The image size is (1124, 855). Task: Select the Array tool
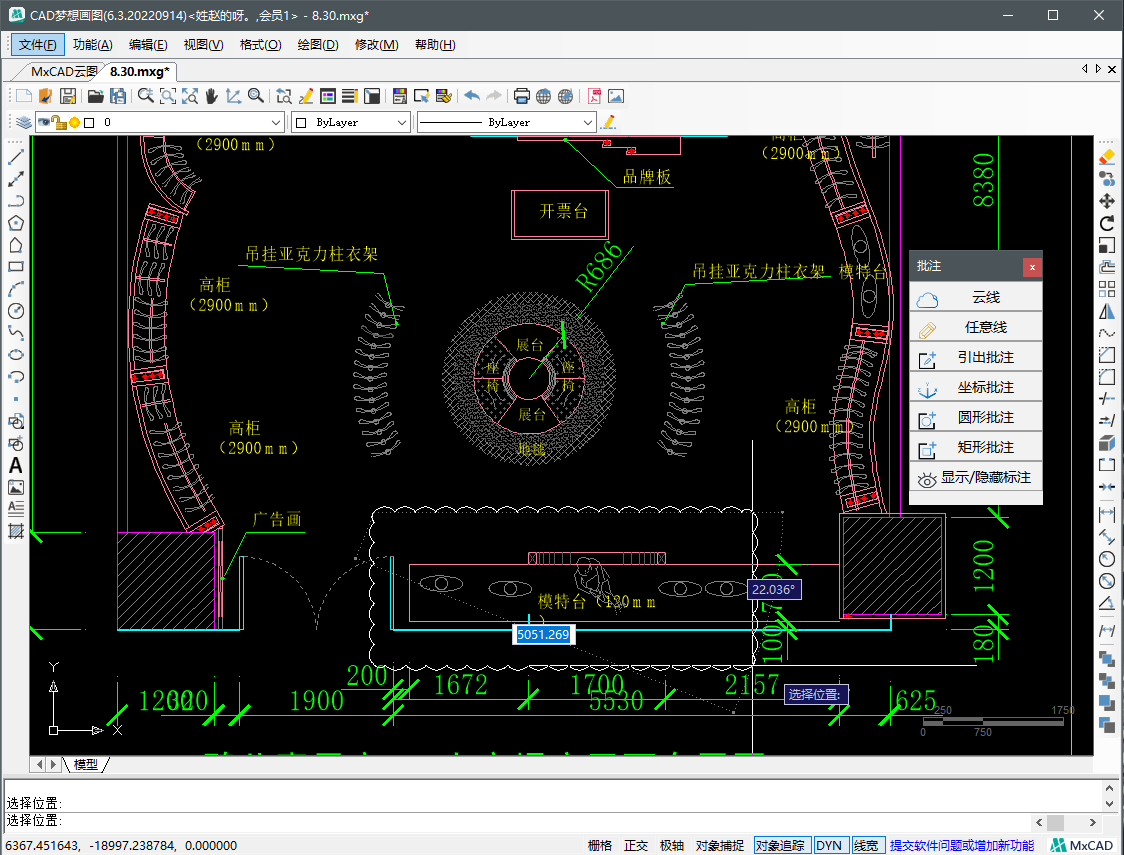(x=1107, y=289)
